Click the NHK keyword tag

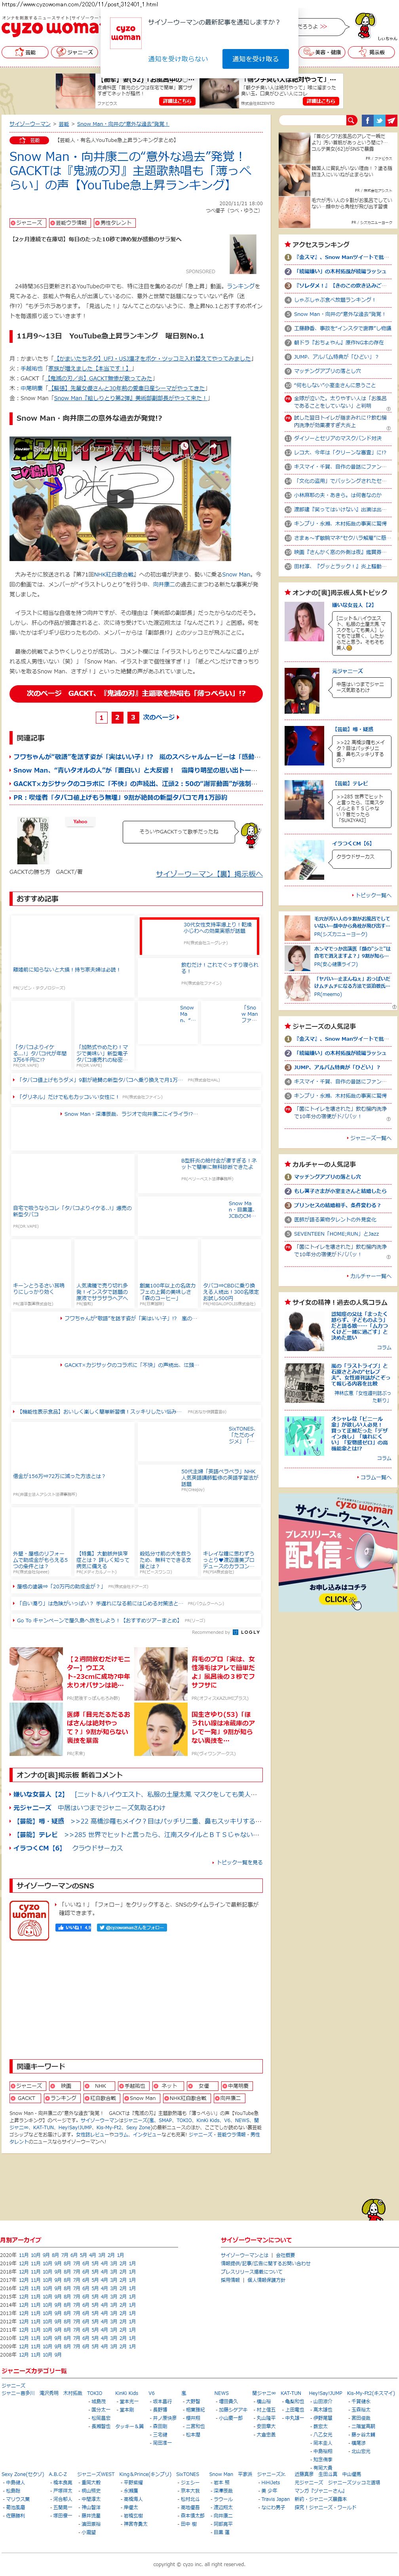pos(98,2086)
